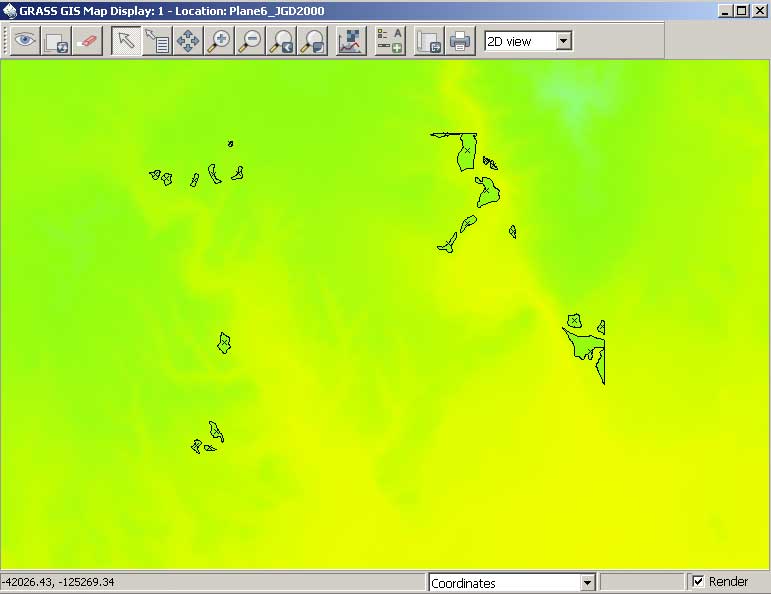
Task: Expand the 2D view arrow button
Action: click(x=564, y=41)
